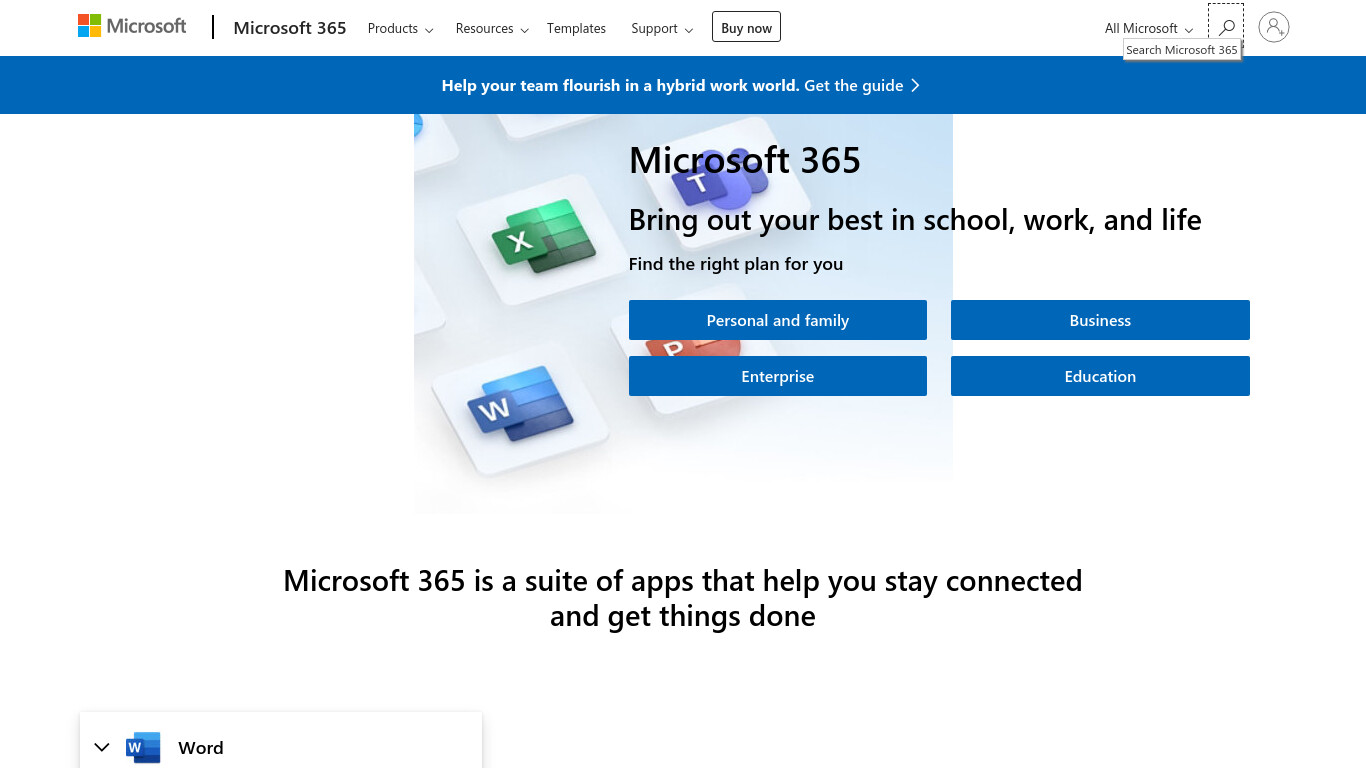Click the 'Bring out your best' tagline
Screen dimensions: 1366x768
(x=915, y=220)
